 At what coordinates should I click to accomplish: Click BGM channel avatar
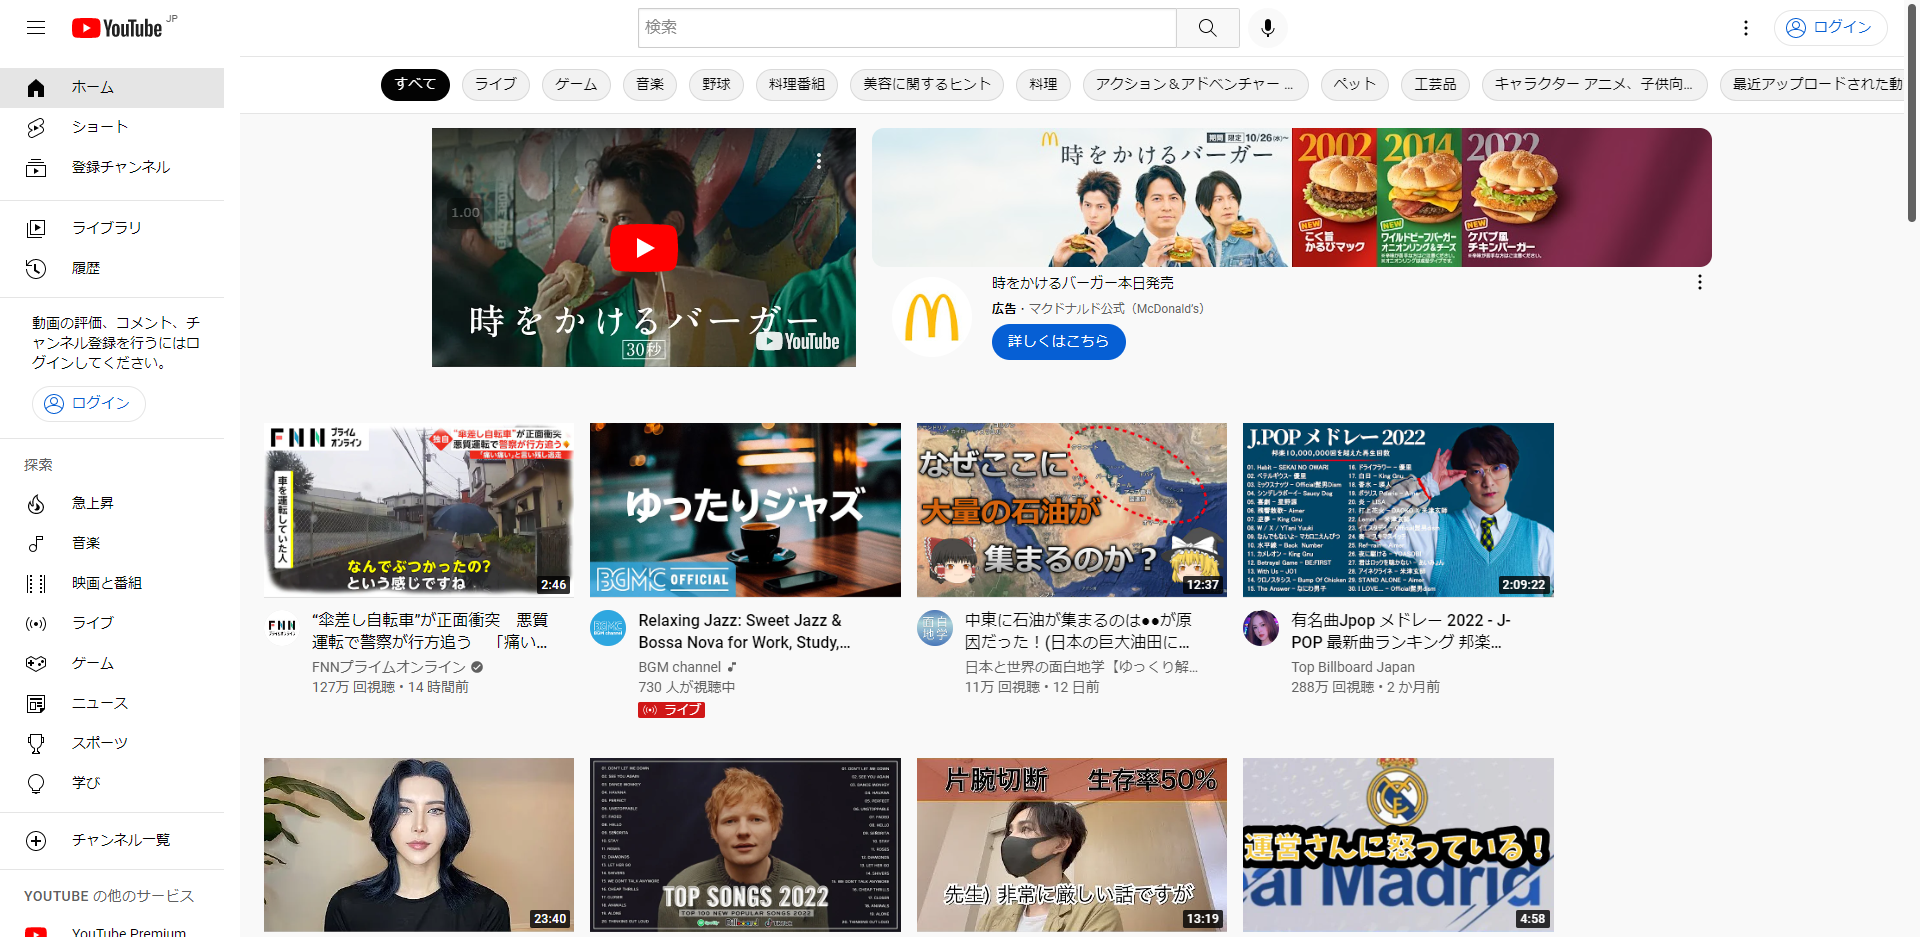pos(608,628)
